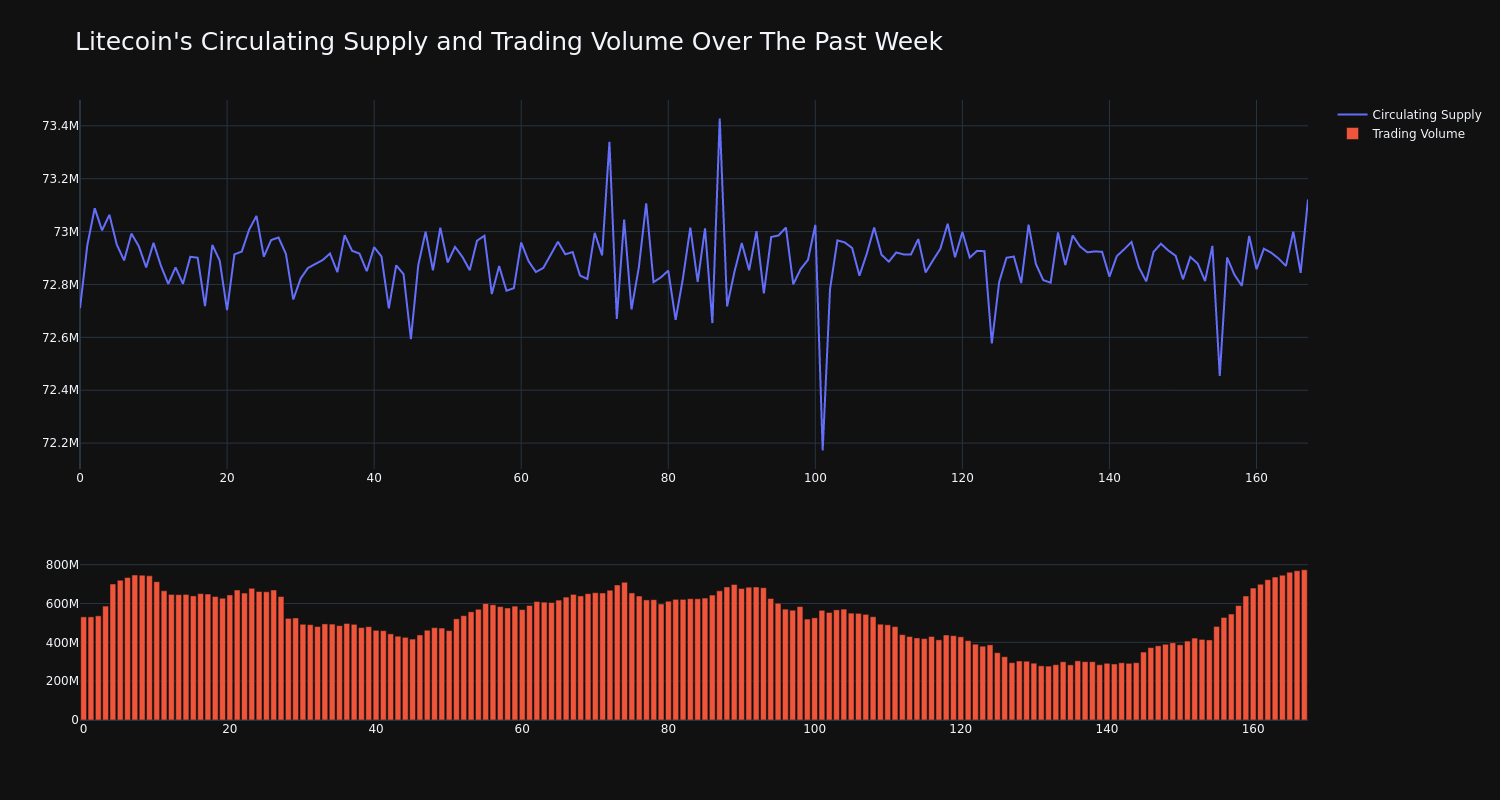1500x800 pixels.
Task: Click the 72.2M y-axis label
Action: tap(60, 443)
